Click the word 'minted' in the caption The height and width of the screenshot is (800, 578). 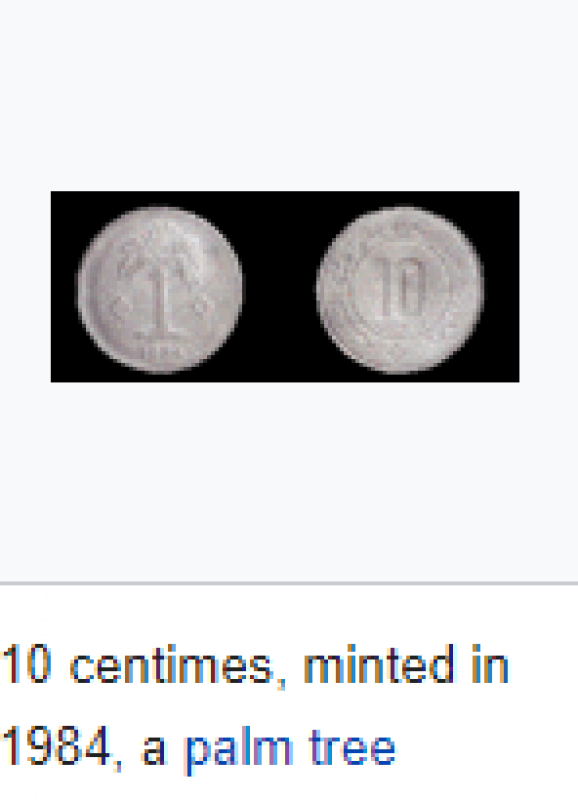379,664
